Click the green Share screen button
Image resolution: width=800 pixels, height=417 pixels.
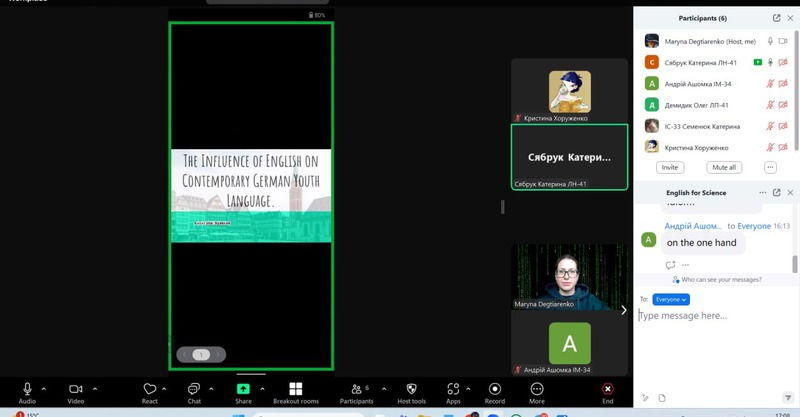pos(243,393)
